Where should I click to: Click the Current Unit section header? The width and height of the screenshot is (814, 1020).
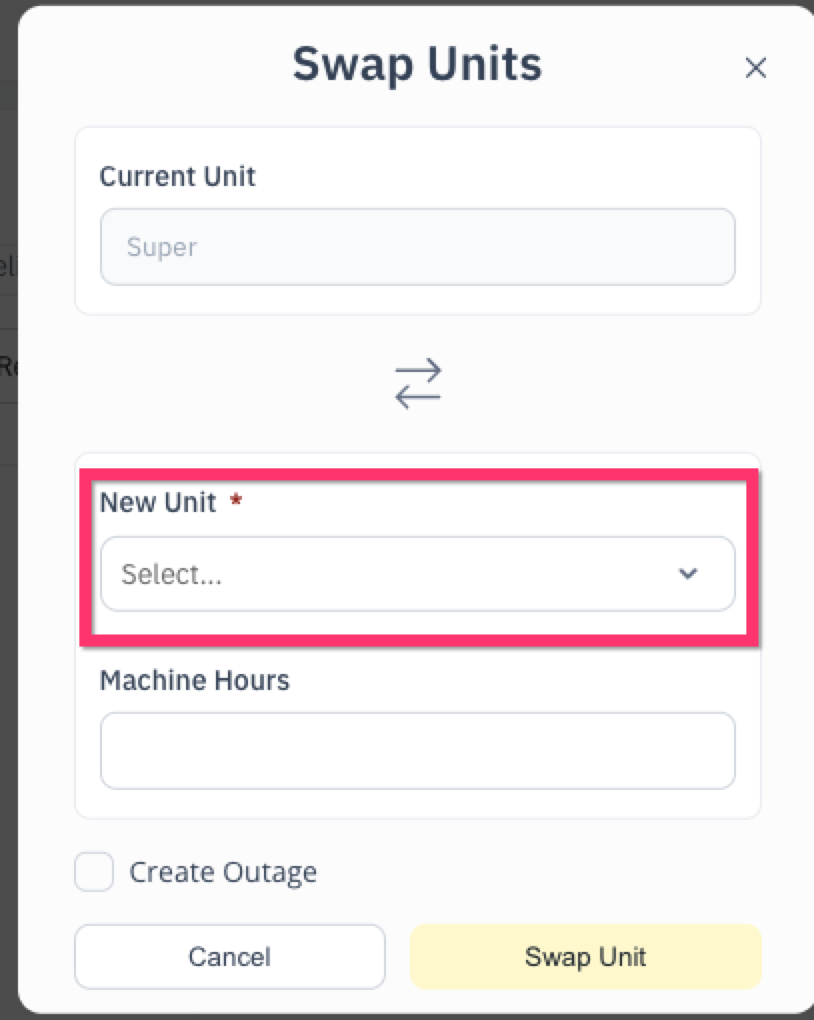[177, 176]
